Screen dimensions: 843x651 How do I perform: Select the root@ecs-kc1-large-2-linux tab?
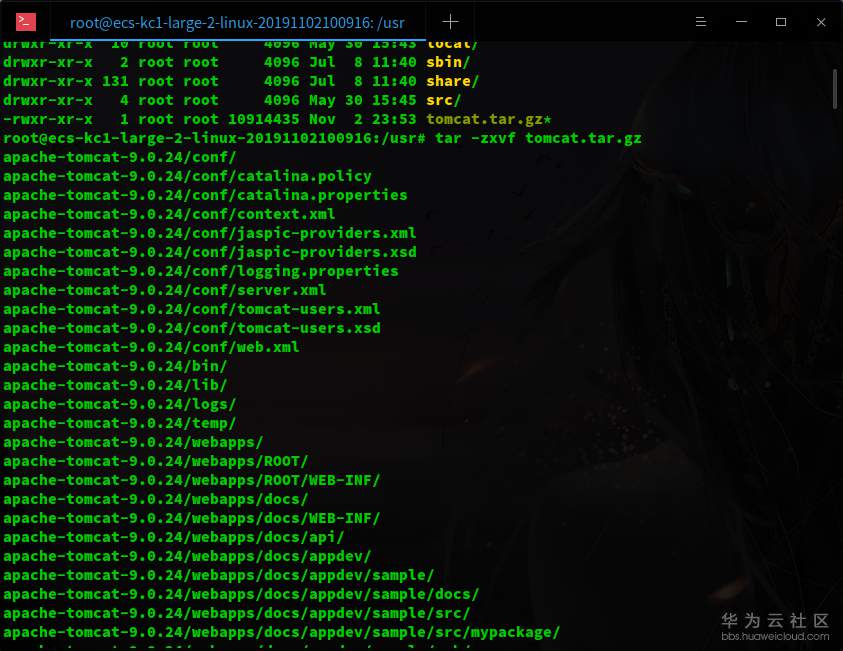click(237, 23)
